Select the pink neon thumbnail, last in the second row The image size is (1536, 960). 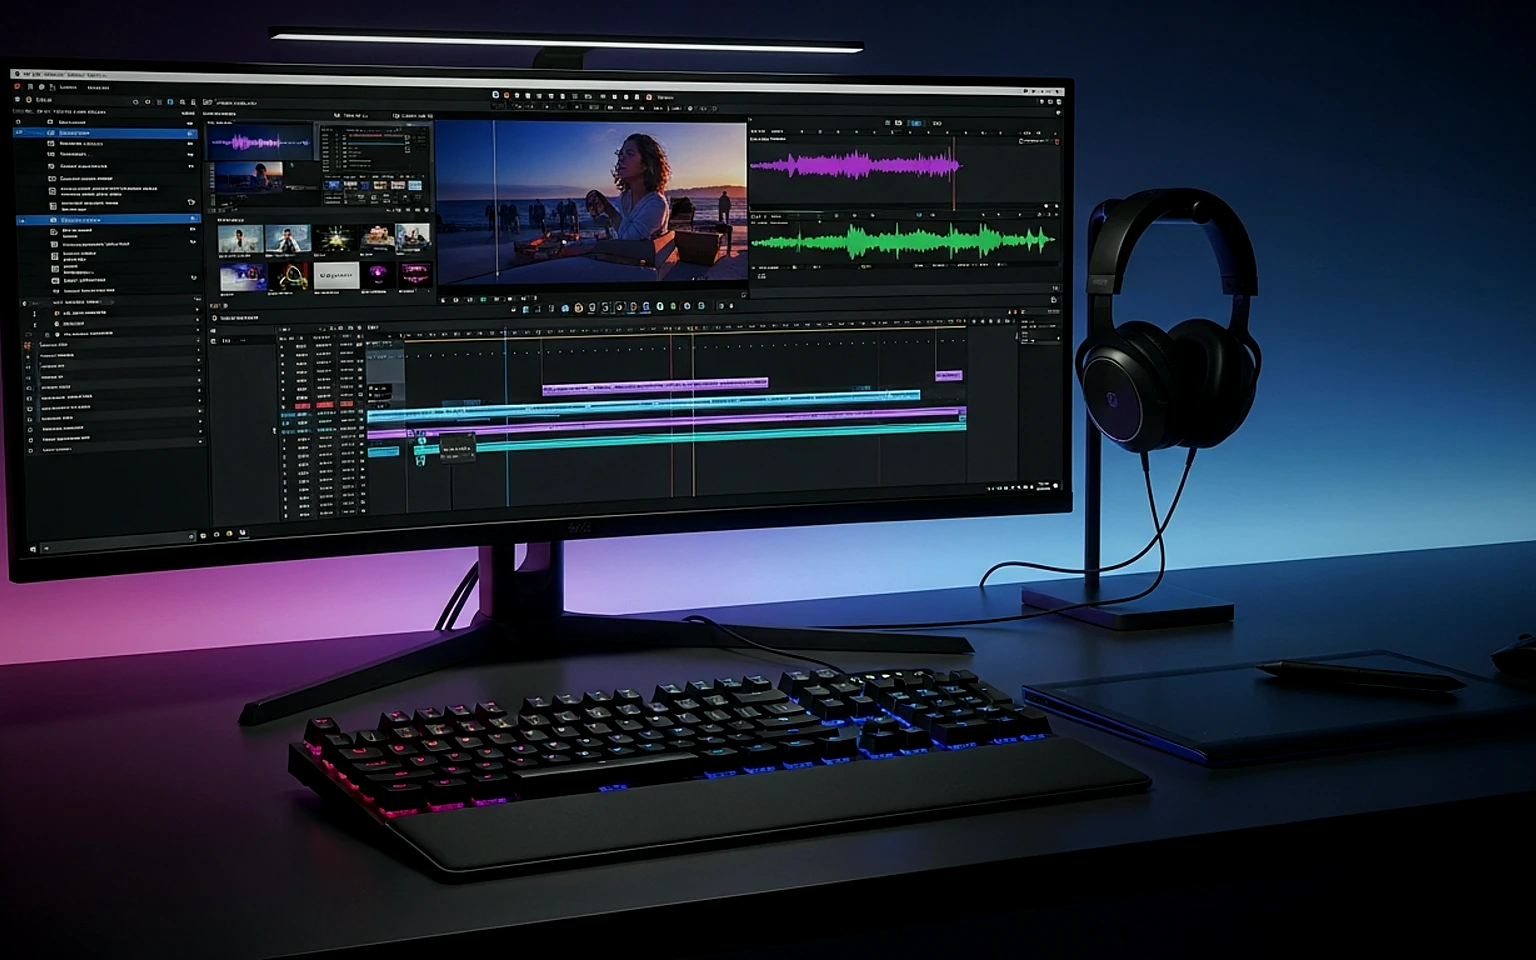(x=415, y=274)
